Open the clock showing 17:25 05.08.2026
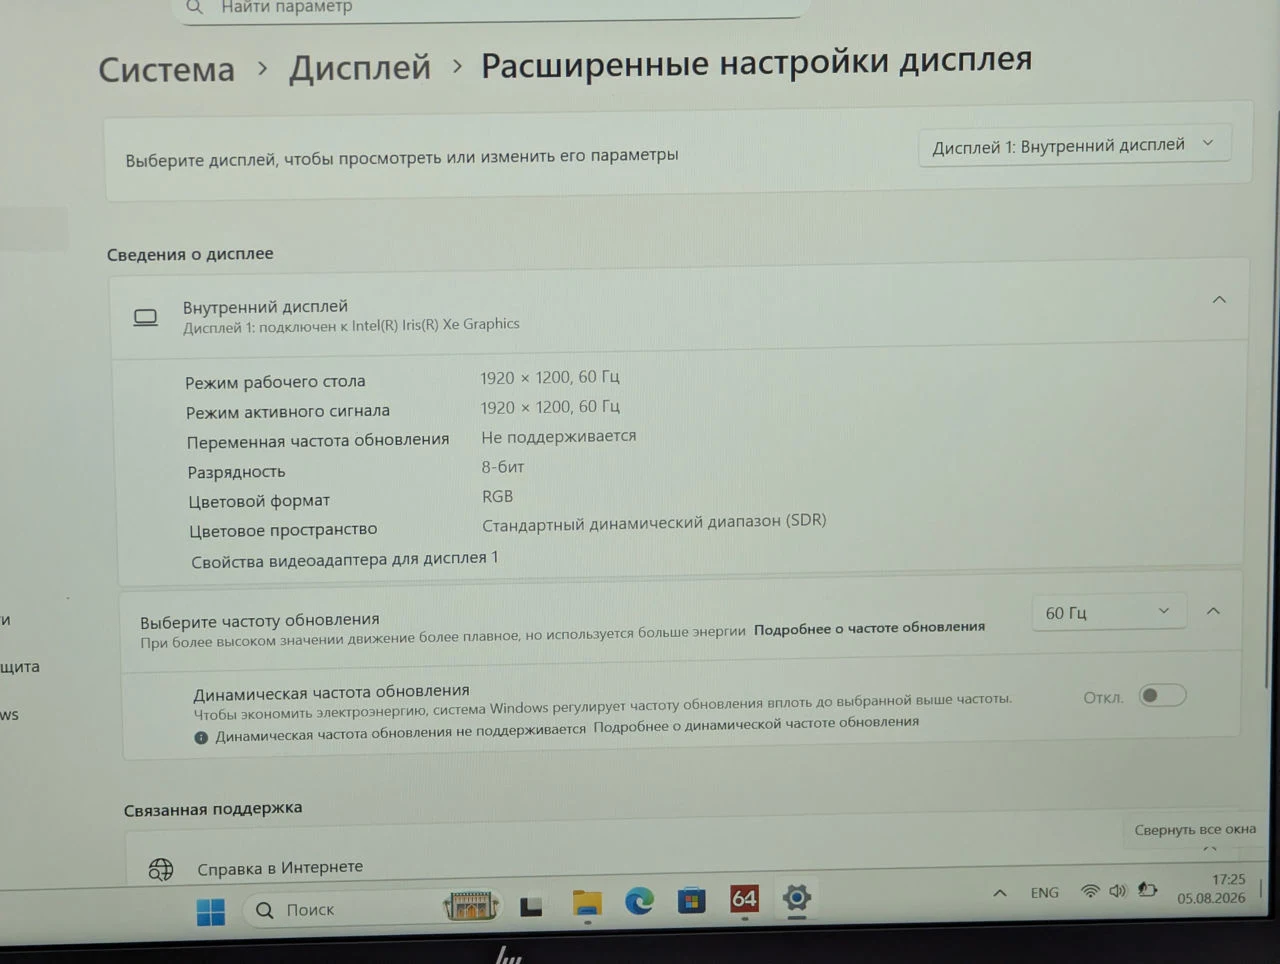The image size is (1280, 964). tap(1212, 889)
